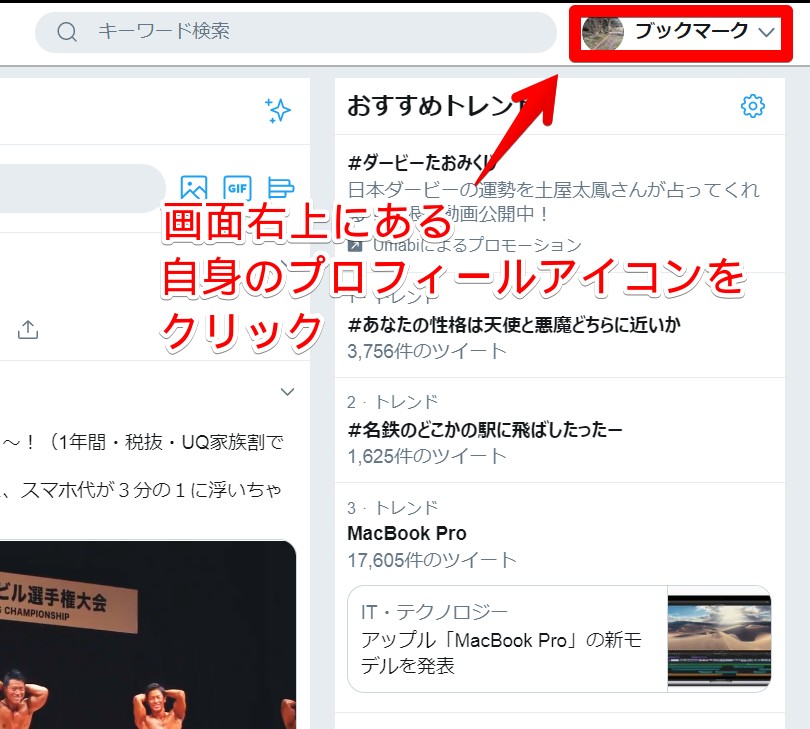Click the poll icon in tweet composer

pos(281,188)
